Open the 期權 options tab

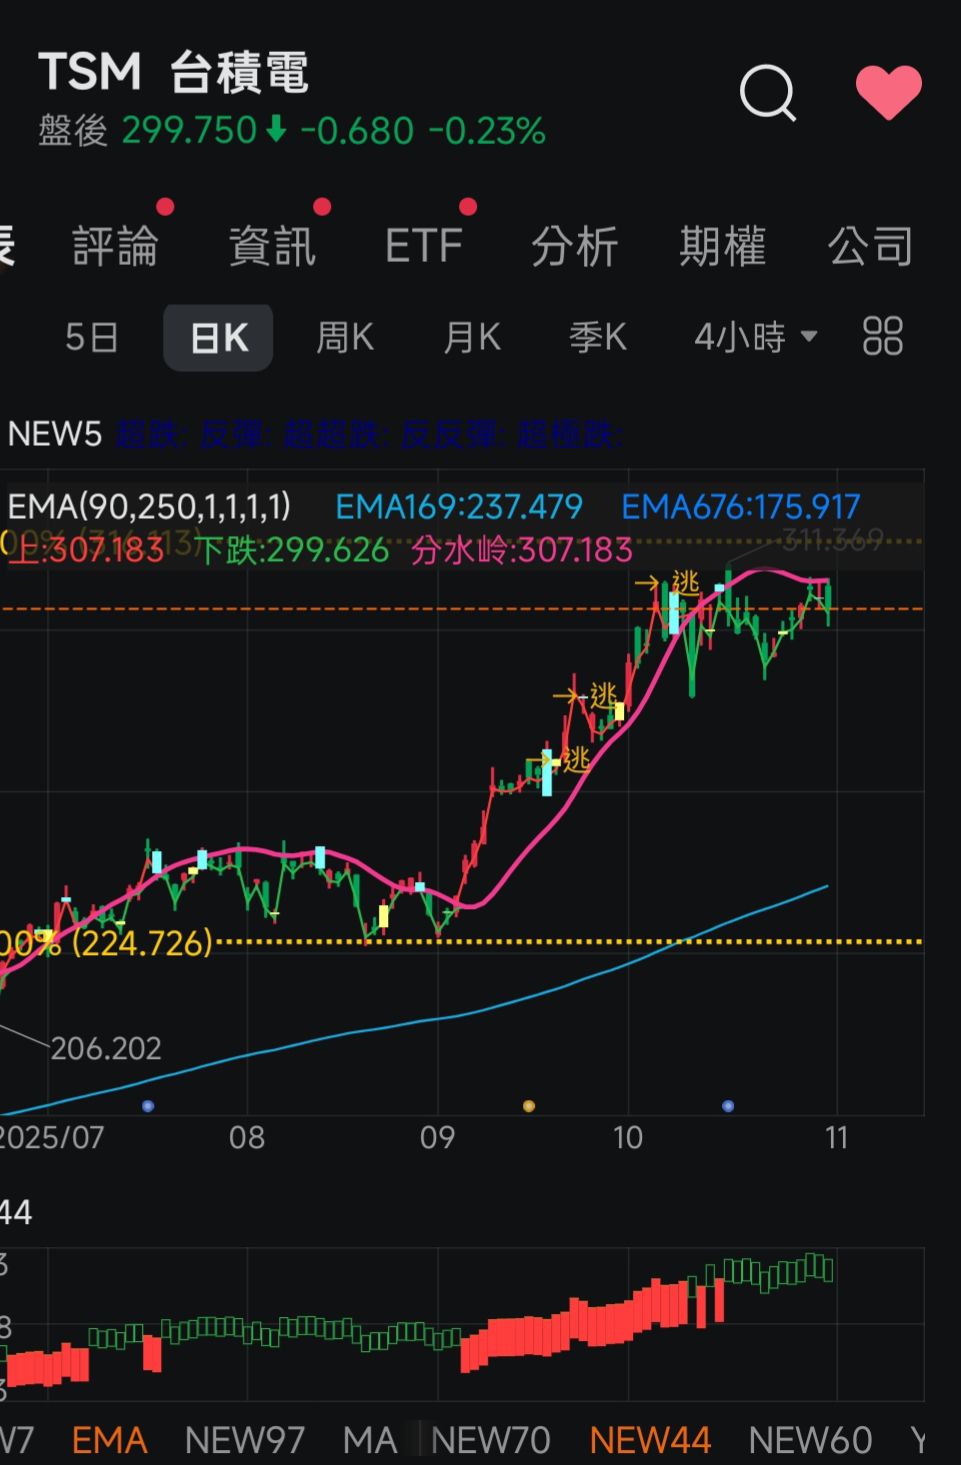(722, 246)
